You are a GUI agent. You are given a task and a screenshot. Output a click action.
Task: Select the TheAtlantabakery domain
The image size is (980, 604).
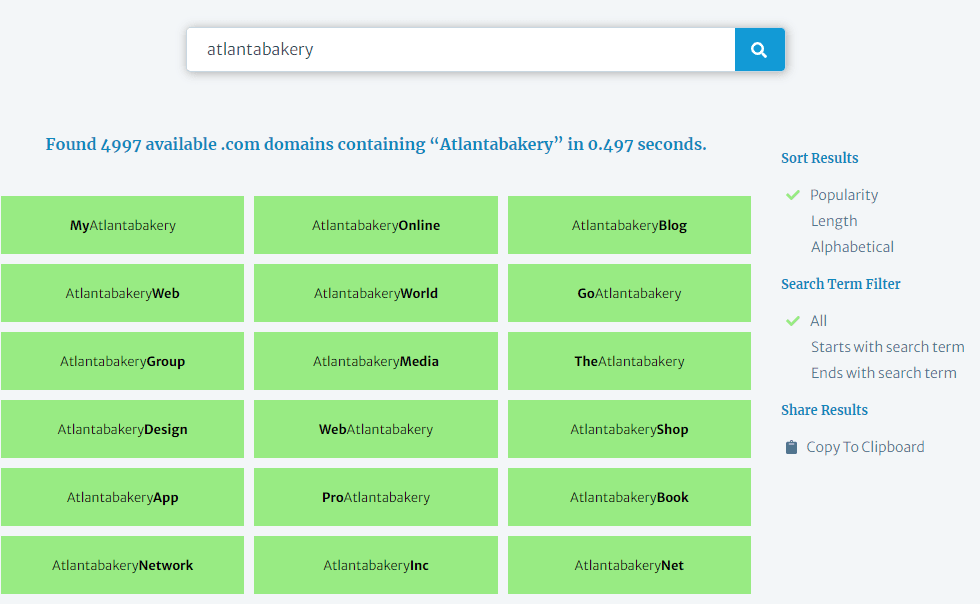629,361
